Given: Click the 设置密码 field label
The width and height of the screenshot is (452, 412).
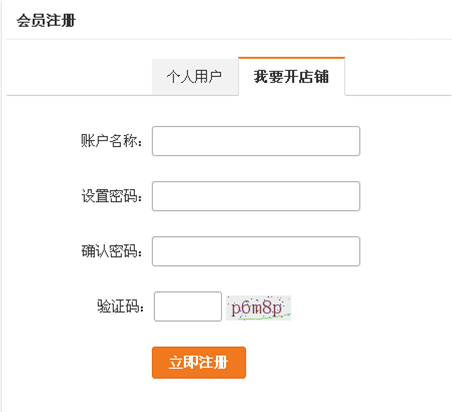Looking at the screenshot, I should [111, 196].
